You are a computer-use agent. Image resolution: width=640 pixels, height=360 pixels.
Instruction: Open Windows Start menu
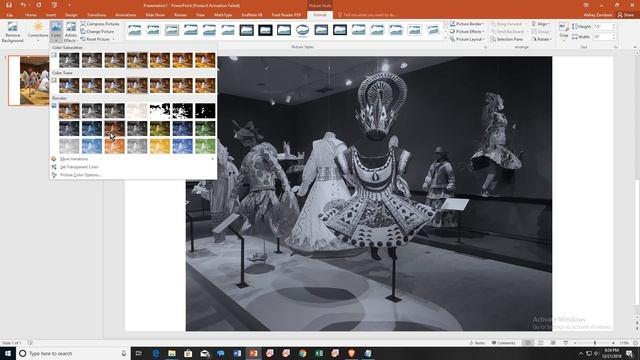pos(8,353)
